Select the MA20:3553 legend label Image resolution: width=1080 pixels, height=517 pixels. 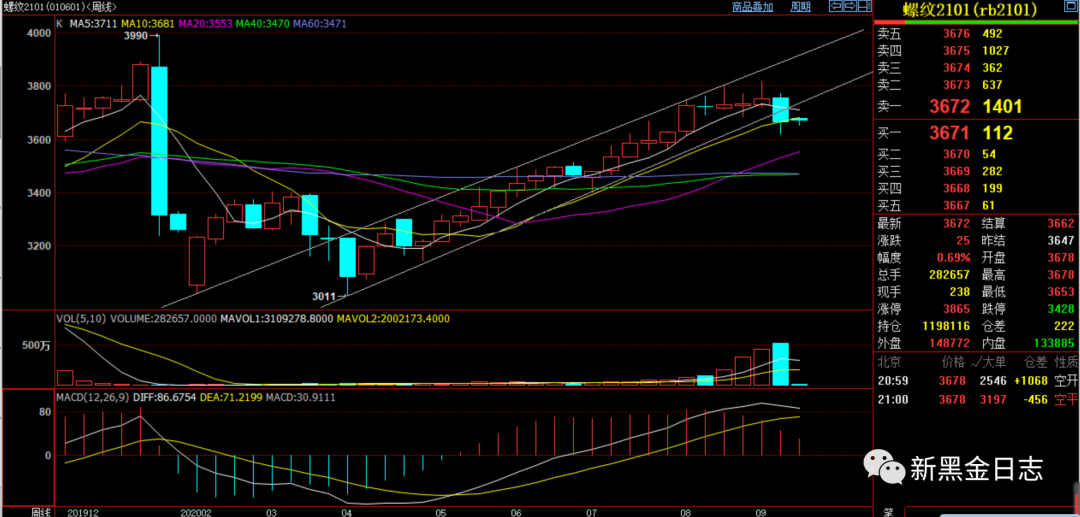(x=206, y=23)
